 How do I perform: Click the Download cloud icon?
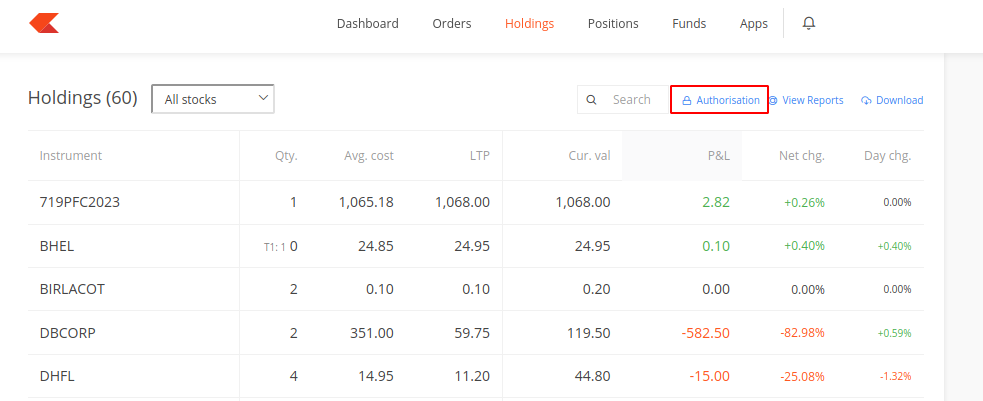point(866,100)
